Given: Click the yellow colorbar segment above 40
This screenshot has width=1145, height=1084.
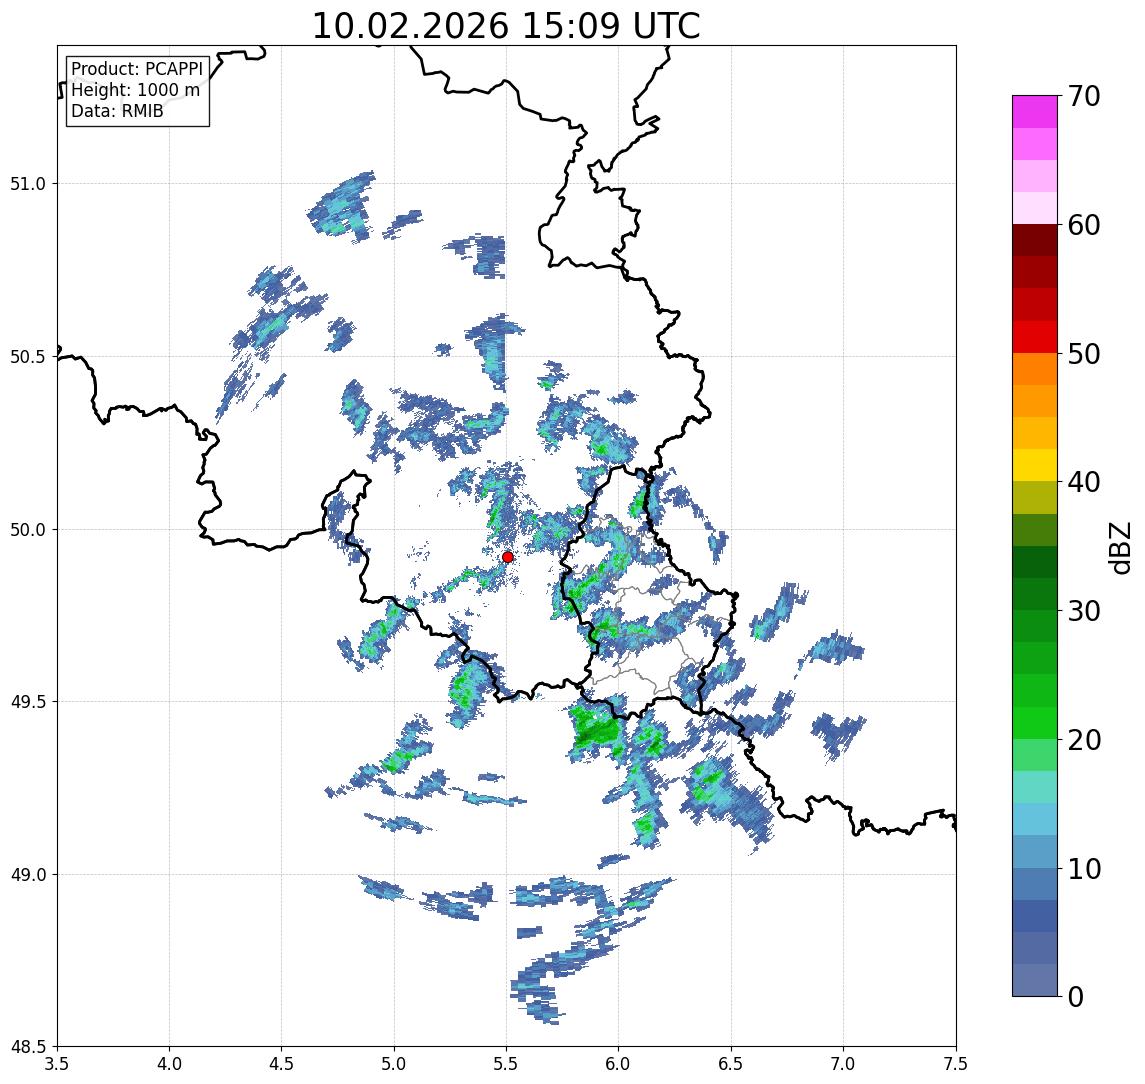Looking at the screenshot, I should (x=1035, y=465).
